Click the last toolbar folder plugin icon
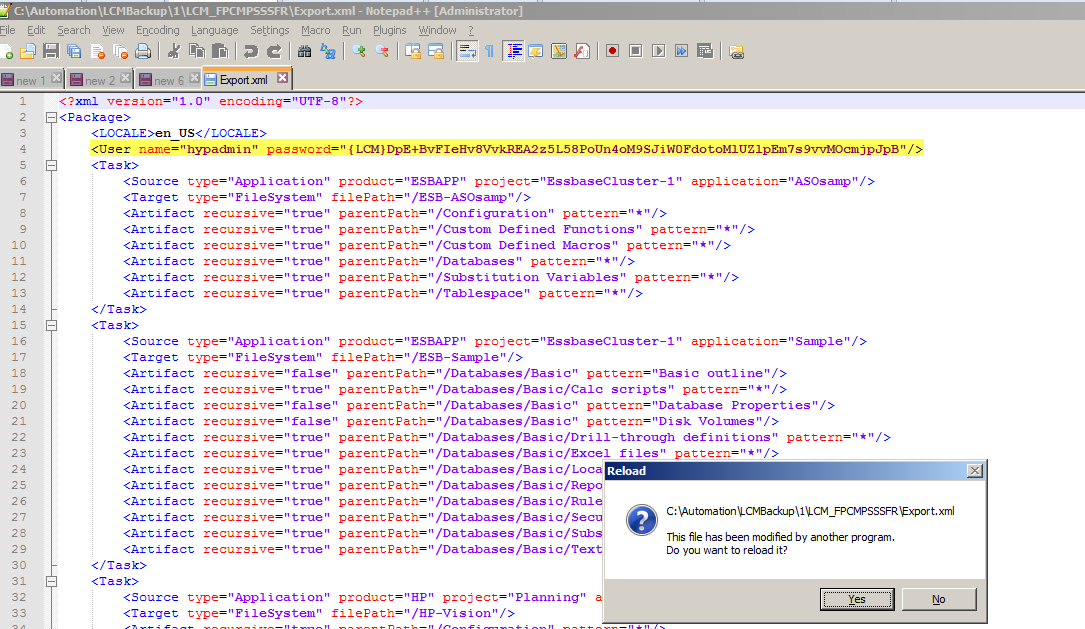 [x=736, y=52]
